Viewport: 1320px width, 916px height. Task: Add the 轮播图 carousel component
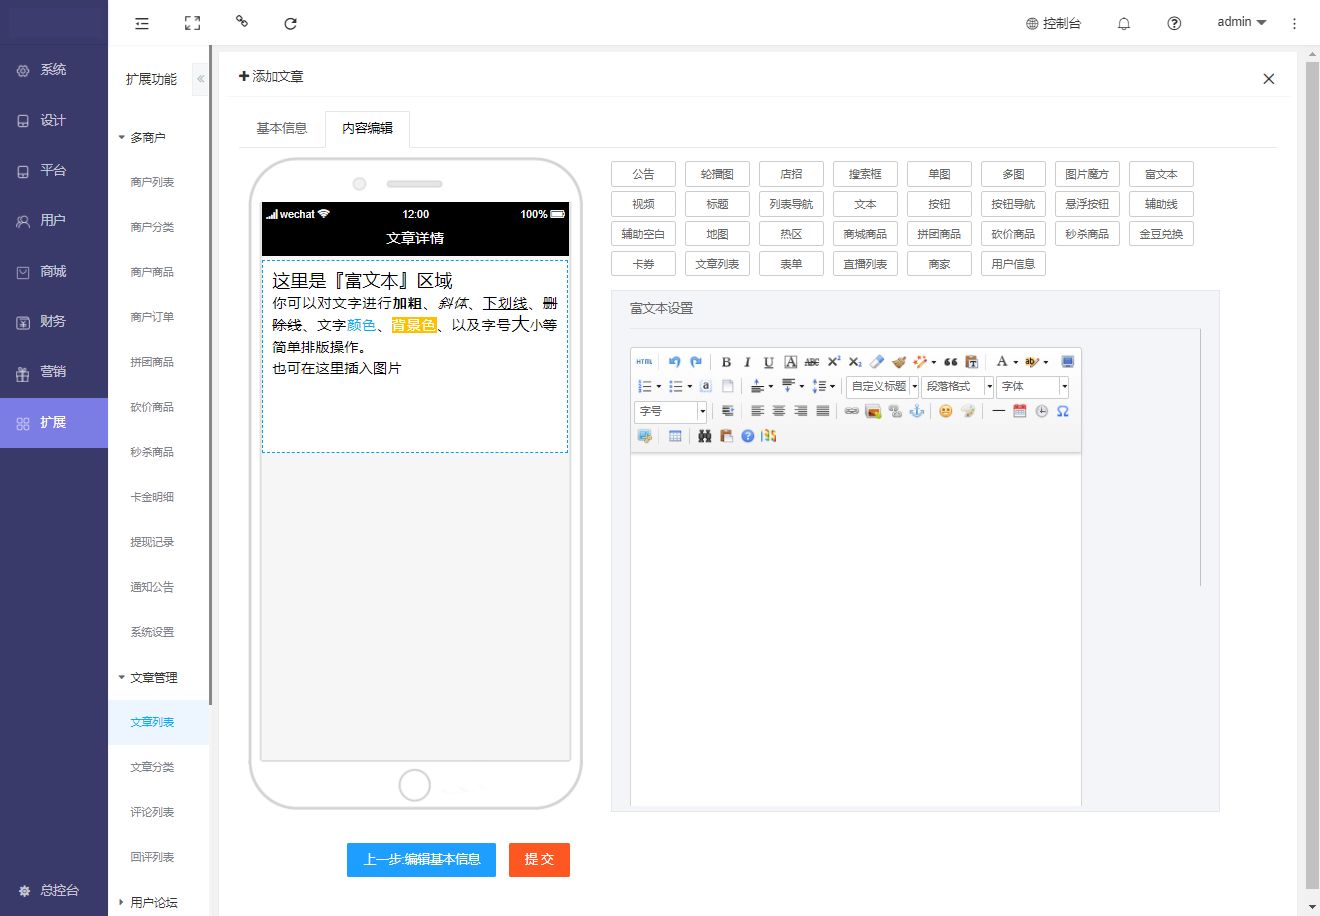pos(717,174)
